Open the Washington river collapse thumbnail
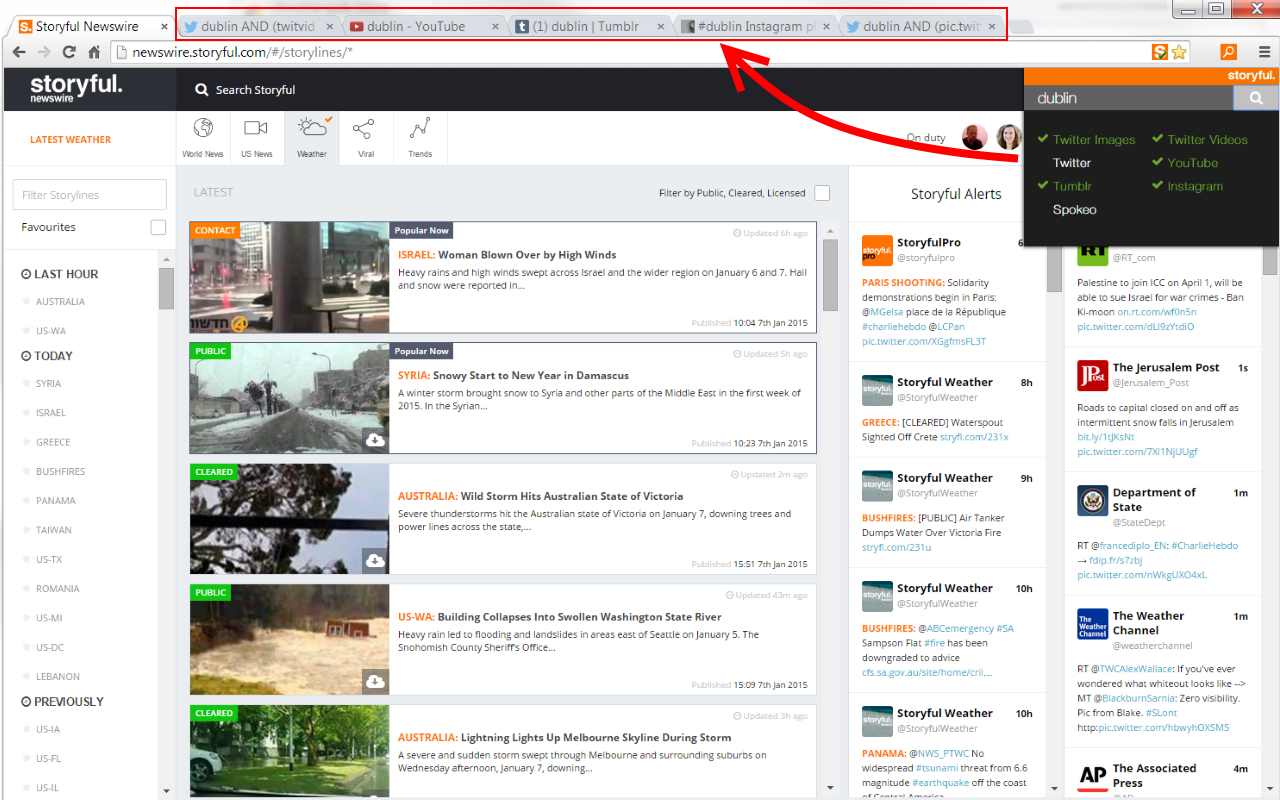1280x800 pixels. click(x=289, y=640)
